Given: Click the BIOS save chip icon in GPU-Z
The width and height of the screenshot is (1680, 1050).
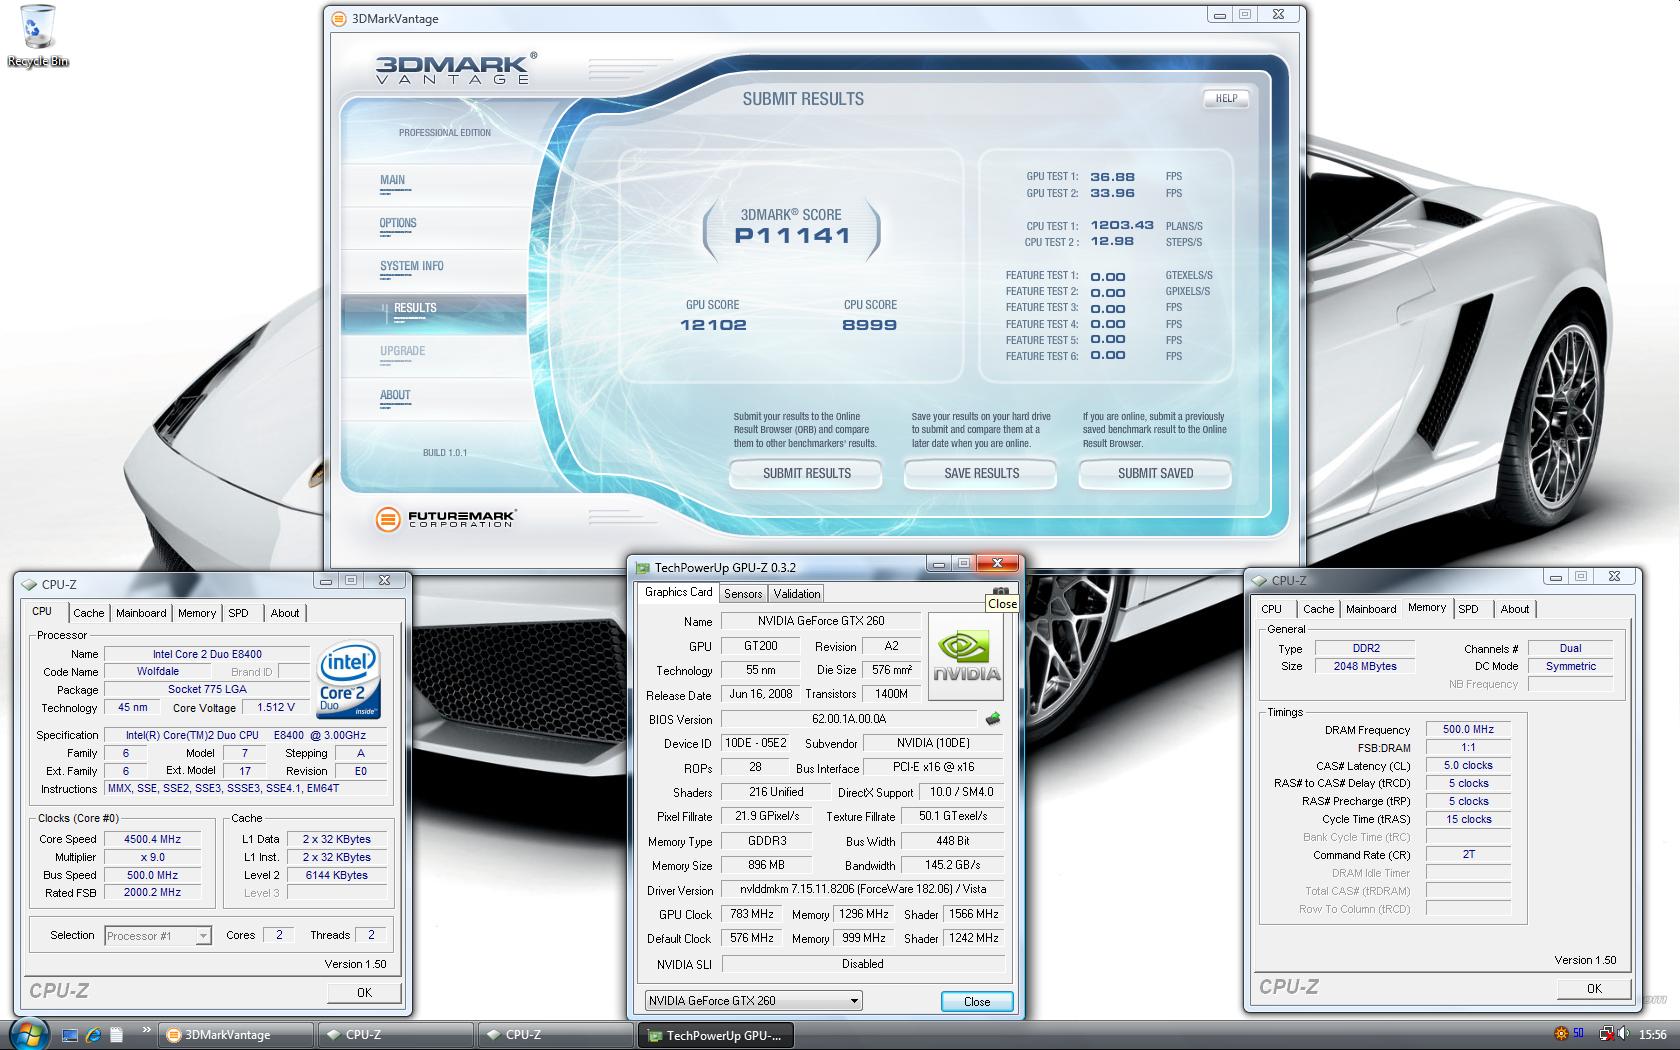Looking at the screenshot, I should [x=992, y=718].
